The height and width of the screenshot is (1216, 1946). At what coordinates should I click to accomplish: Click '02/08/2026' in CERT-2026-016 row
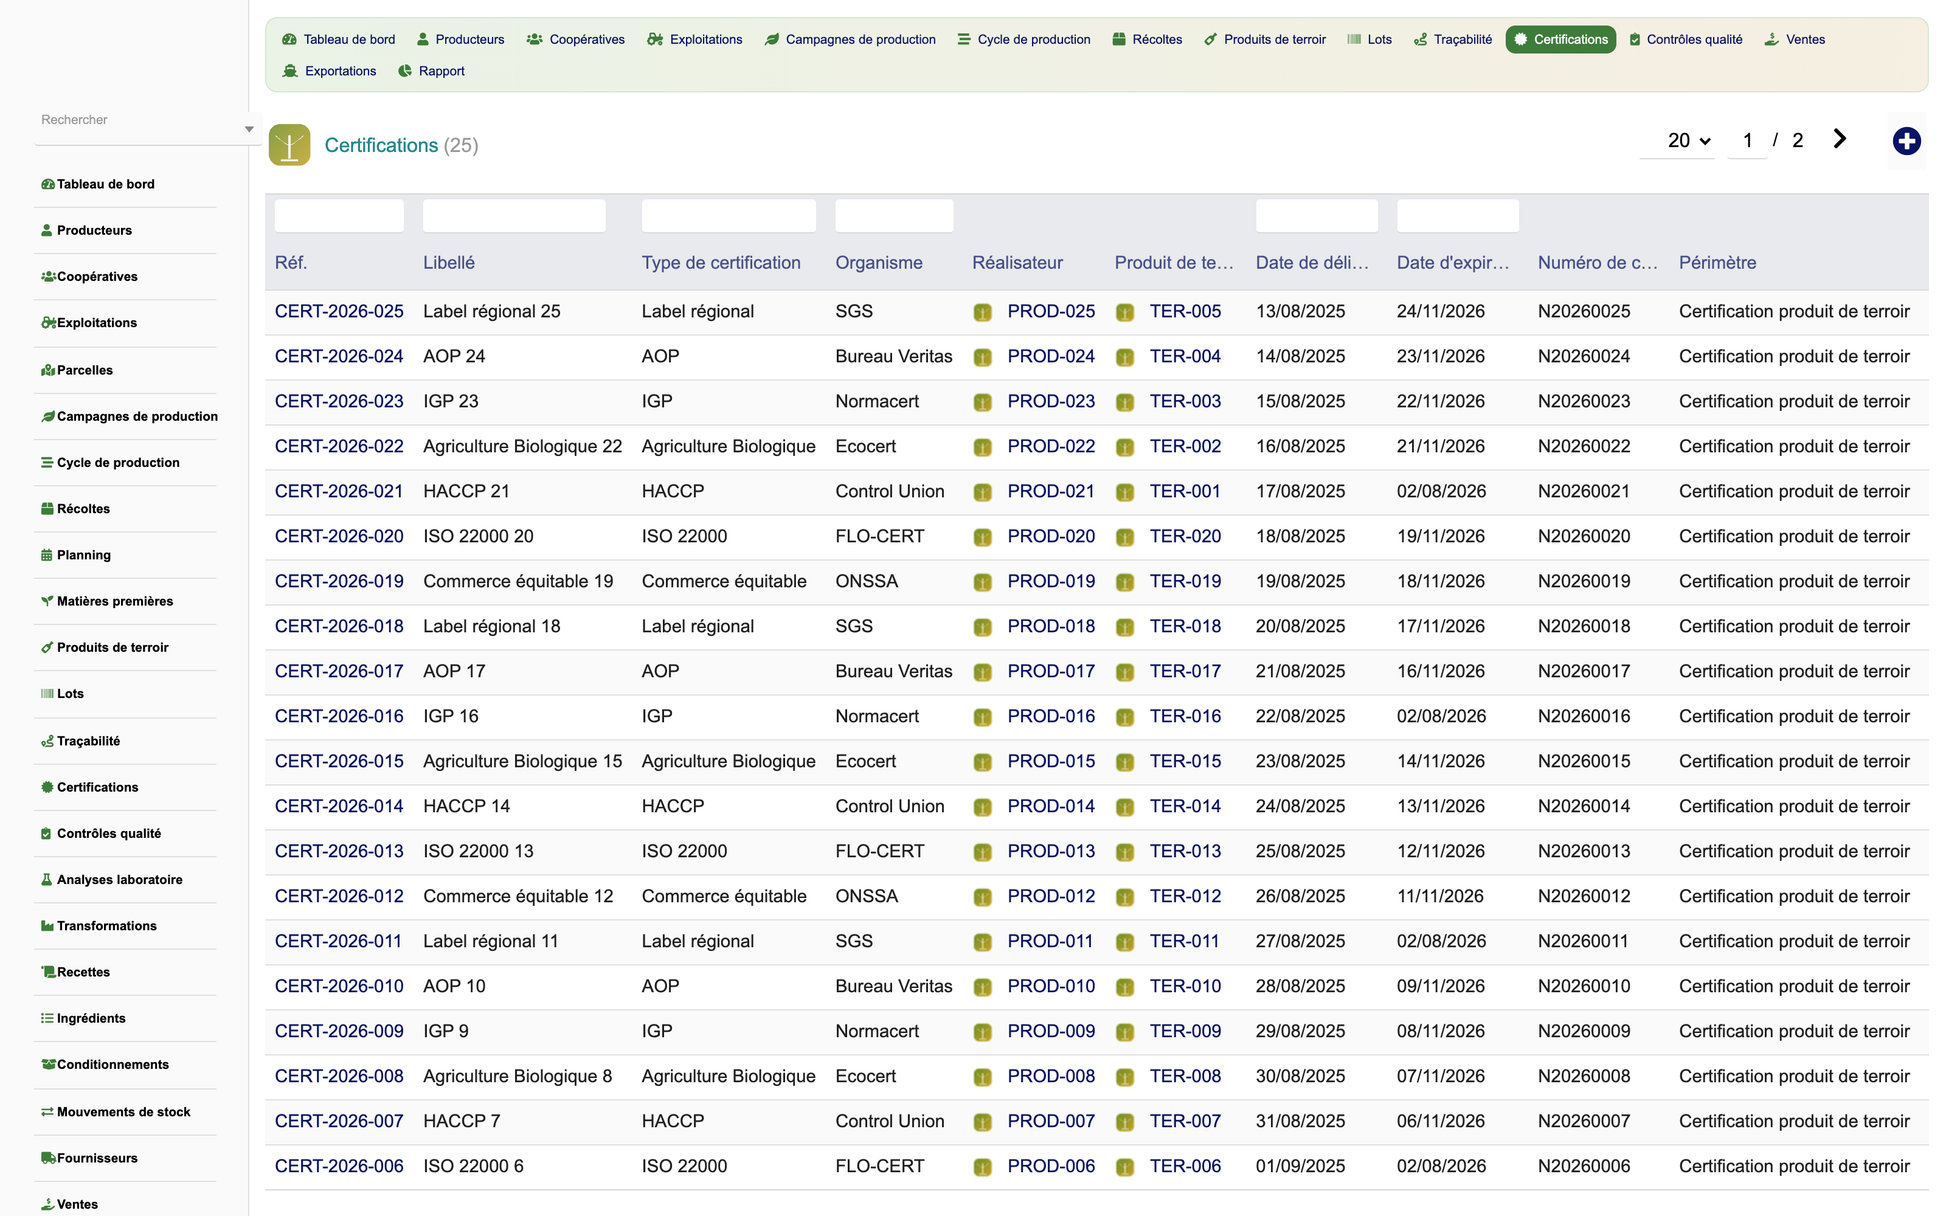pyautogui.click(x=1441, y=717)
